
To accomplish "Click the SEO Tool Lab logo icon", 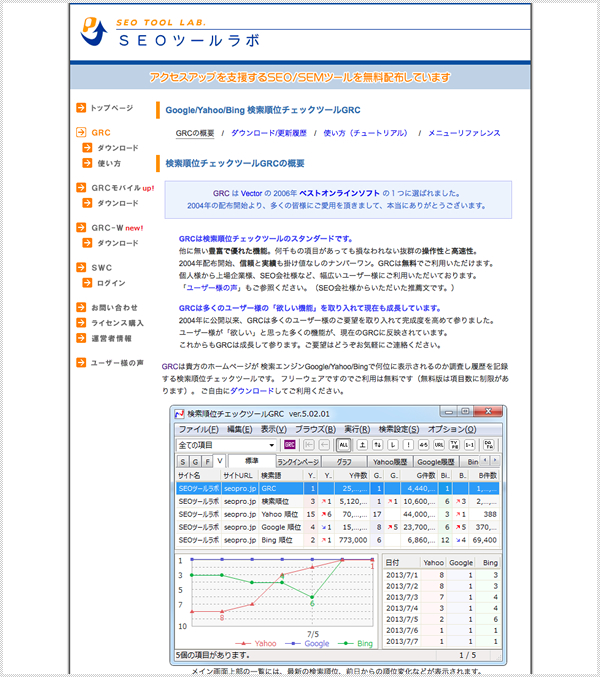I will 94,31.
